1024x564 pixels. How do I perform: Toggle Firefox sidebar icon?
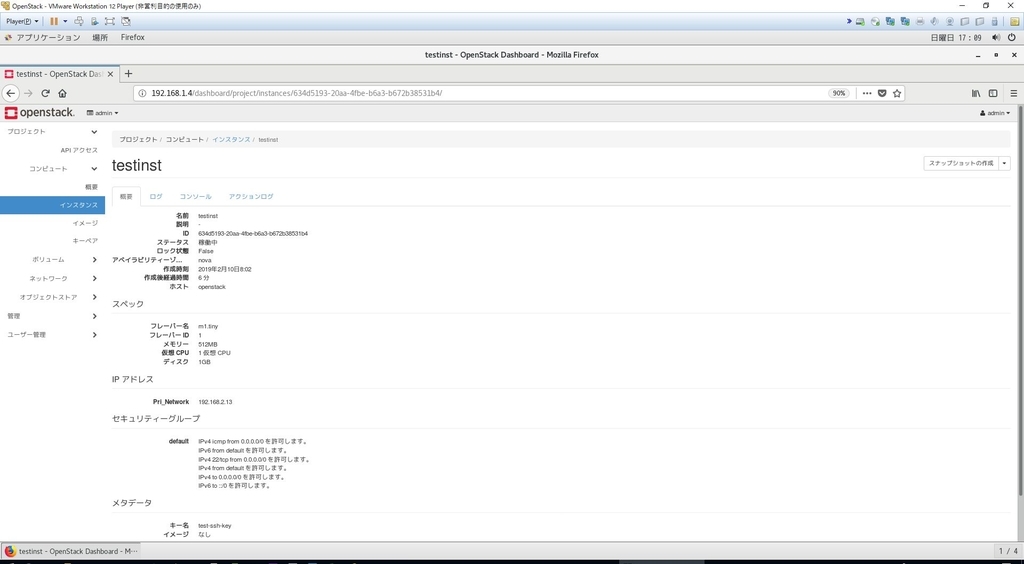click(993, 93)
